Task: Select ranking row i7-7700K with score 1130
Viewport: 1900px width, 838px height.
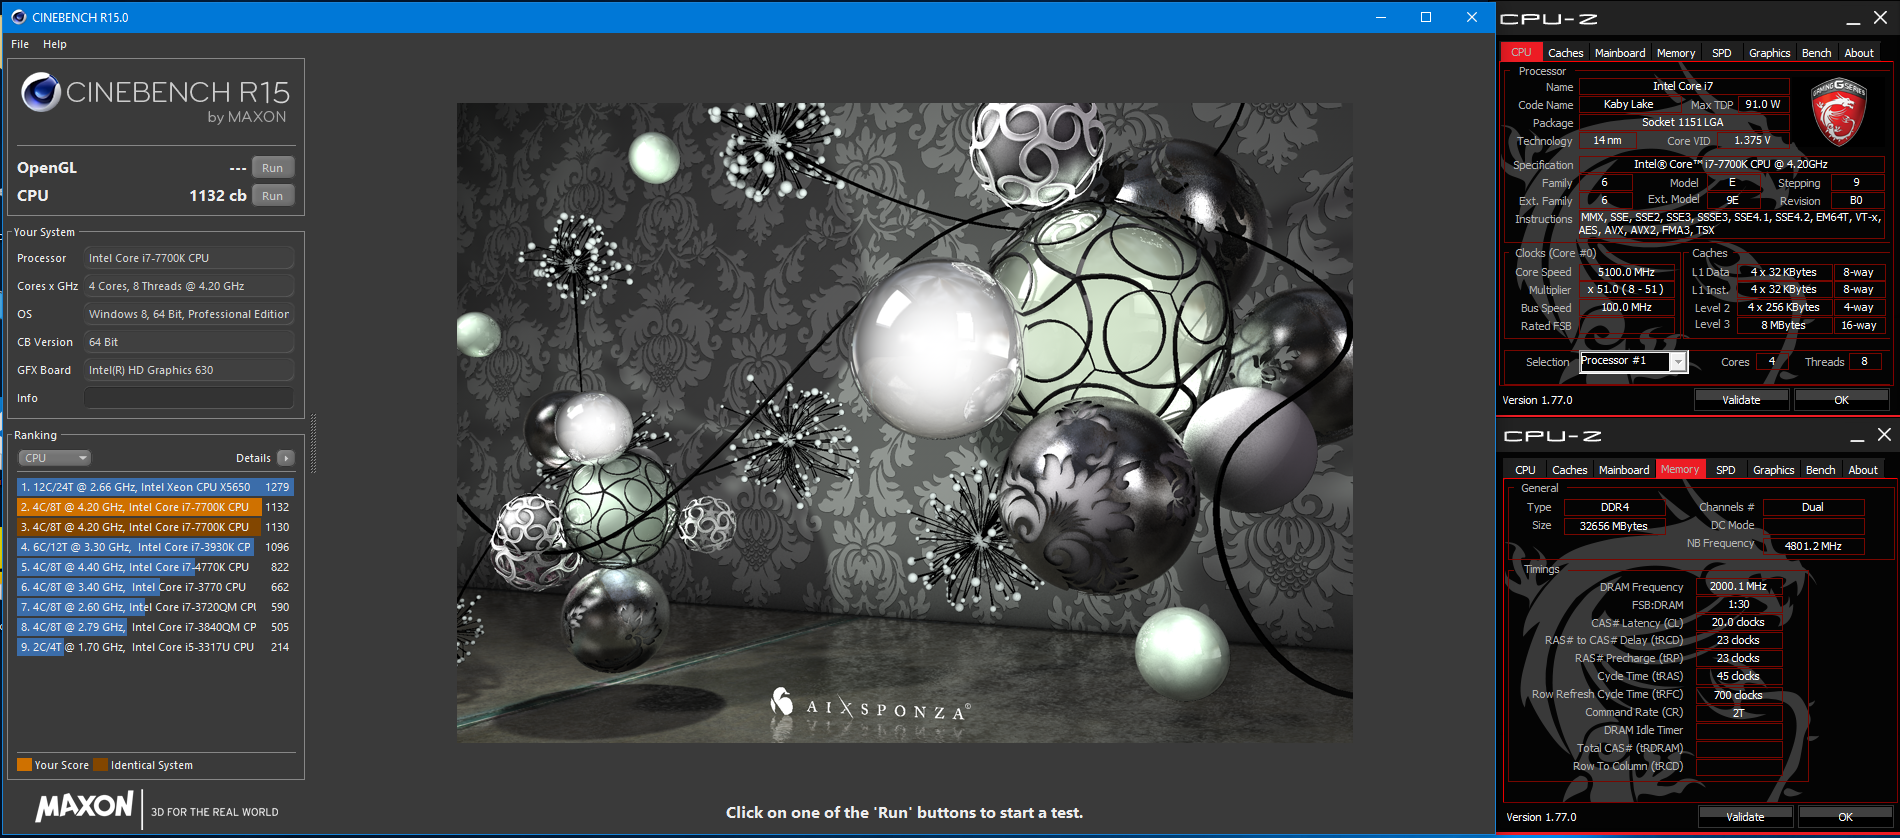Action: coord(155,527)
